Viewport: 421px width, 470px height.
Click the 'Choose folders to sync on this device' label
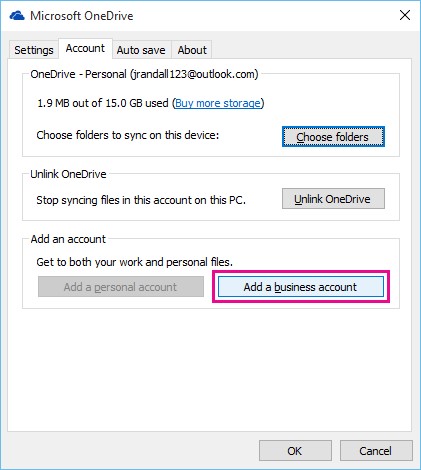[x=128, y=135]
